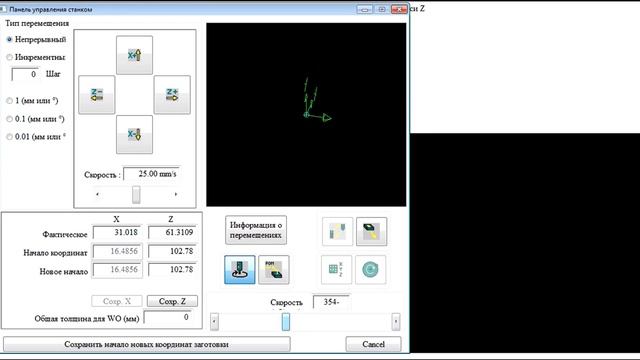Click the right arrow of the jog speed slider

tap(176, 194)
